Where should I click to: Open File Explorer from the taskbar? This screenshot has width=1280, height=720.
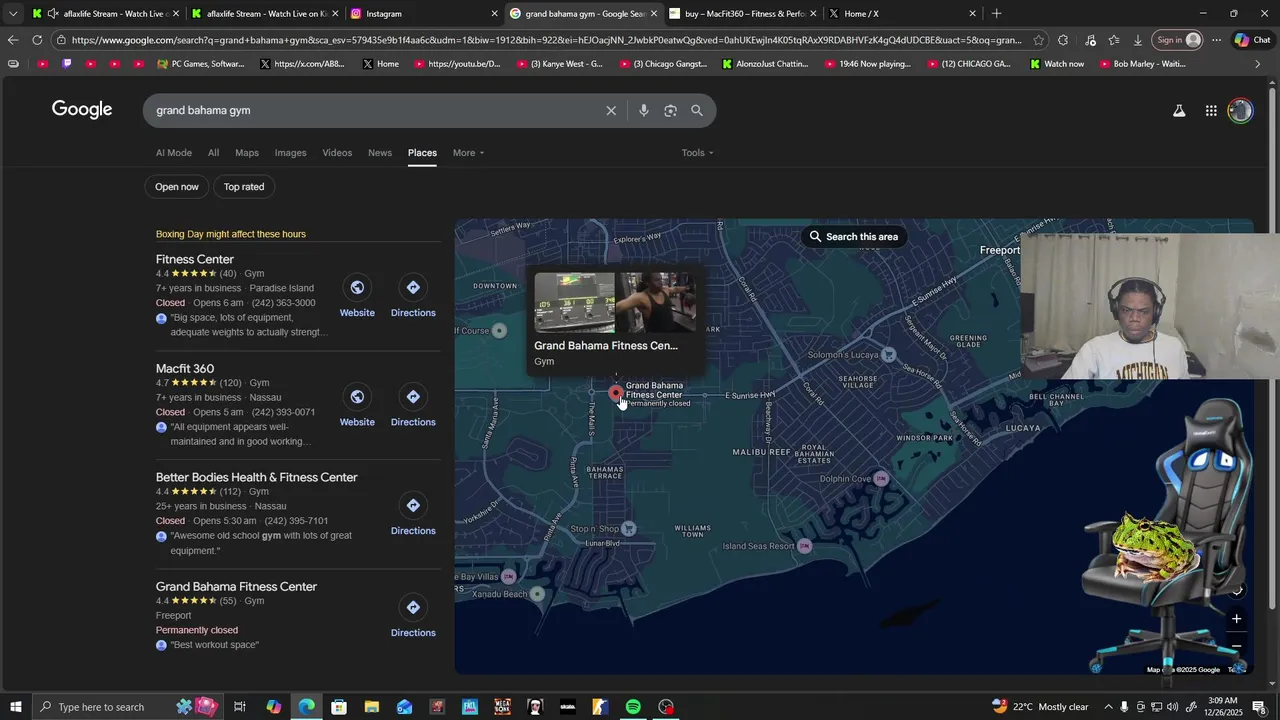[371, 707]
